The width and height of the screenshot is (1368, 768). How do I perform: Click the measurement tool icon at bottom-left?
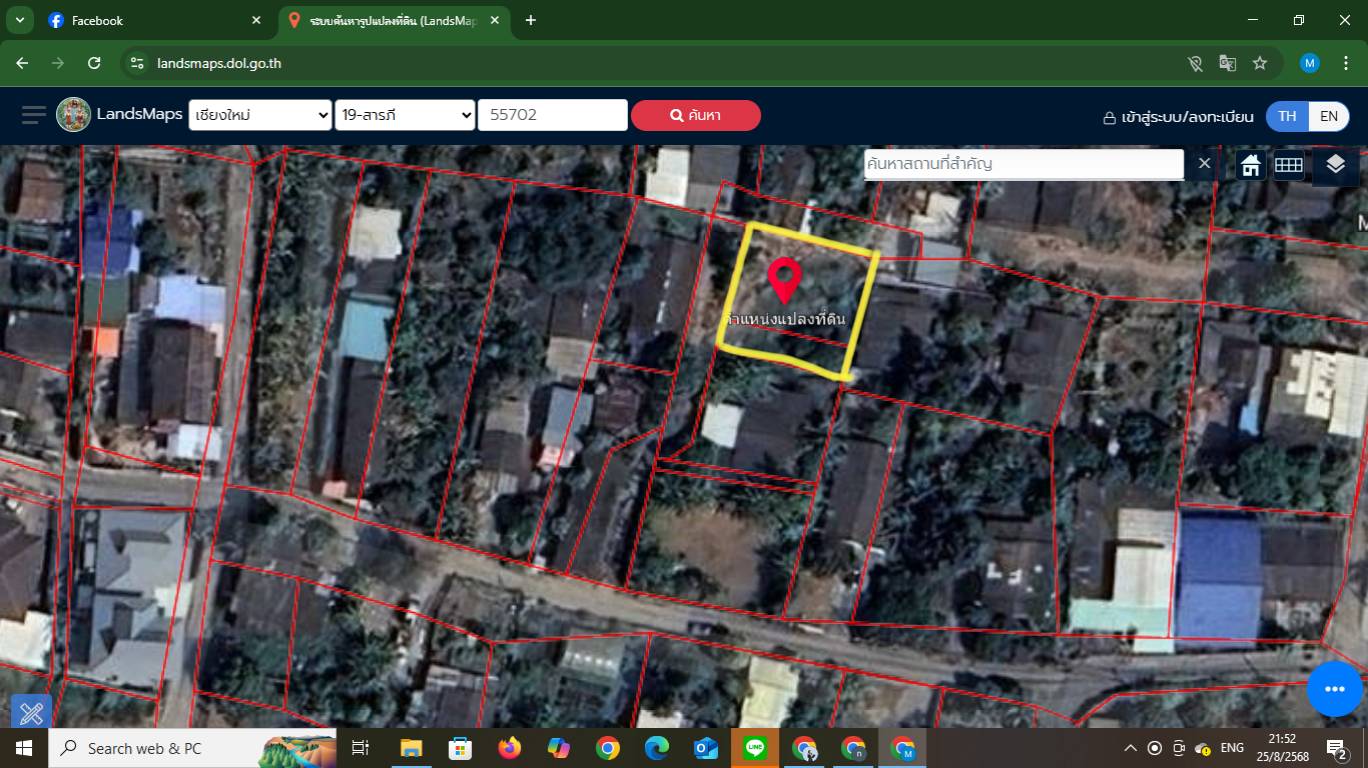pos(31,713)
